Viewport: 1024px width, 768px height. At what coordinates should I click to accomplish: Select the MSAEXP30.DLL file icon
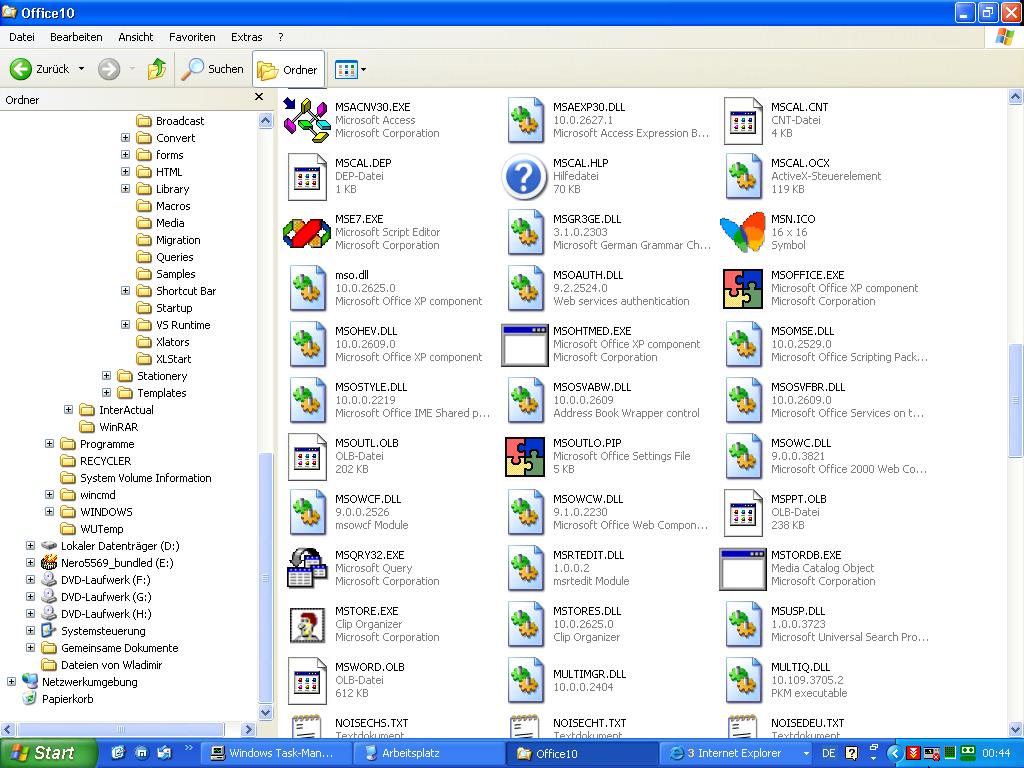(525, 121)
